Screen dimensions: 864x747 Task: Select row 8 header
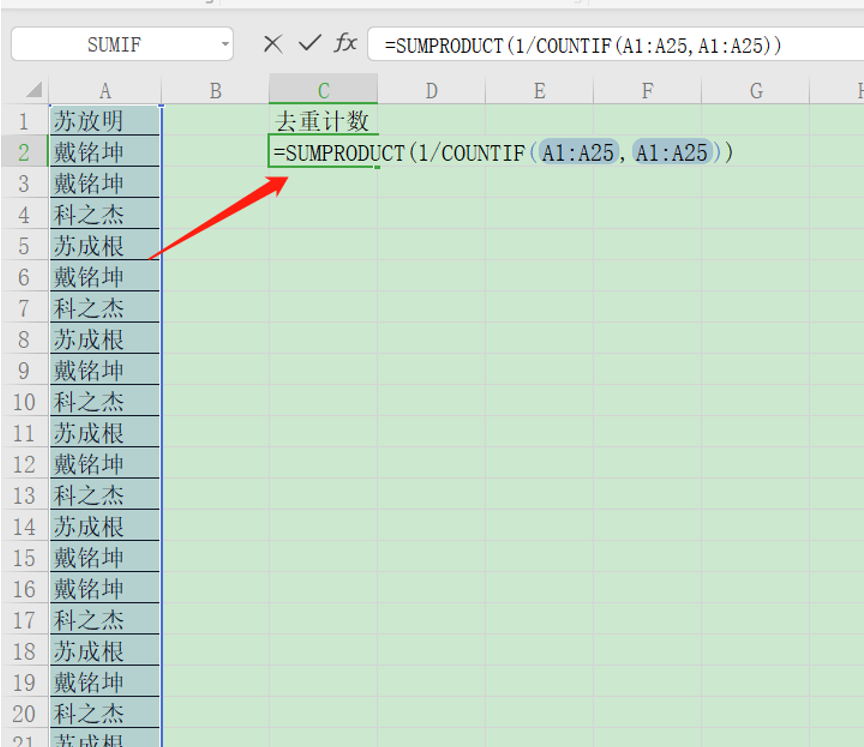point(24,338)
